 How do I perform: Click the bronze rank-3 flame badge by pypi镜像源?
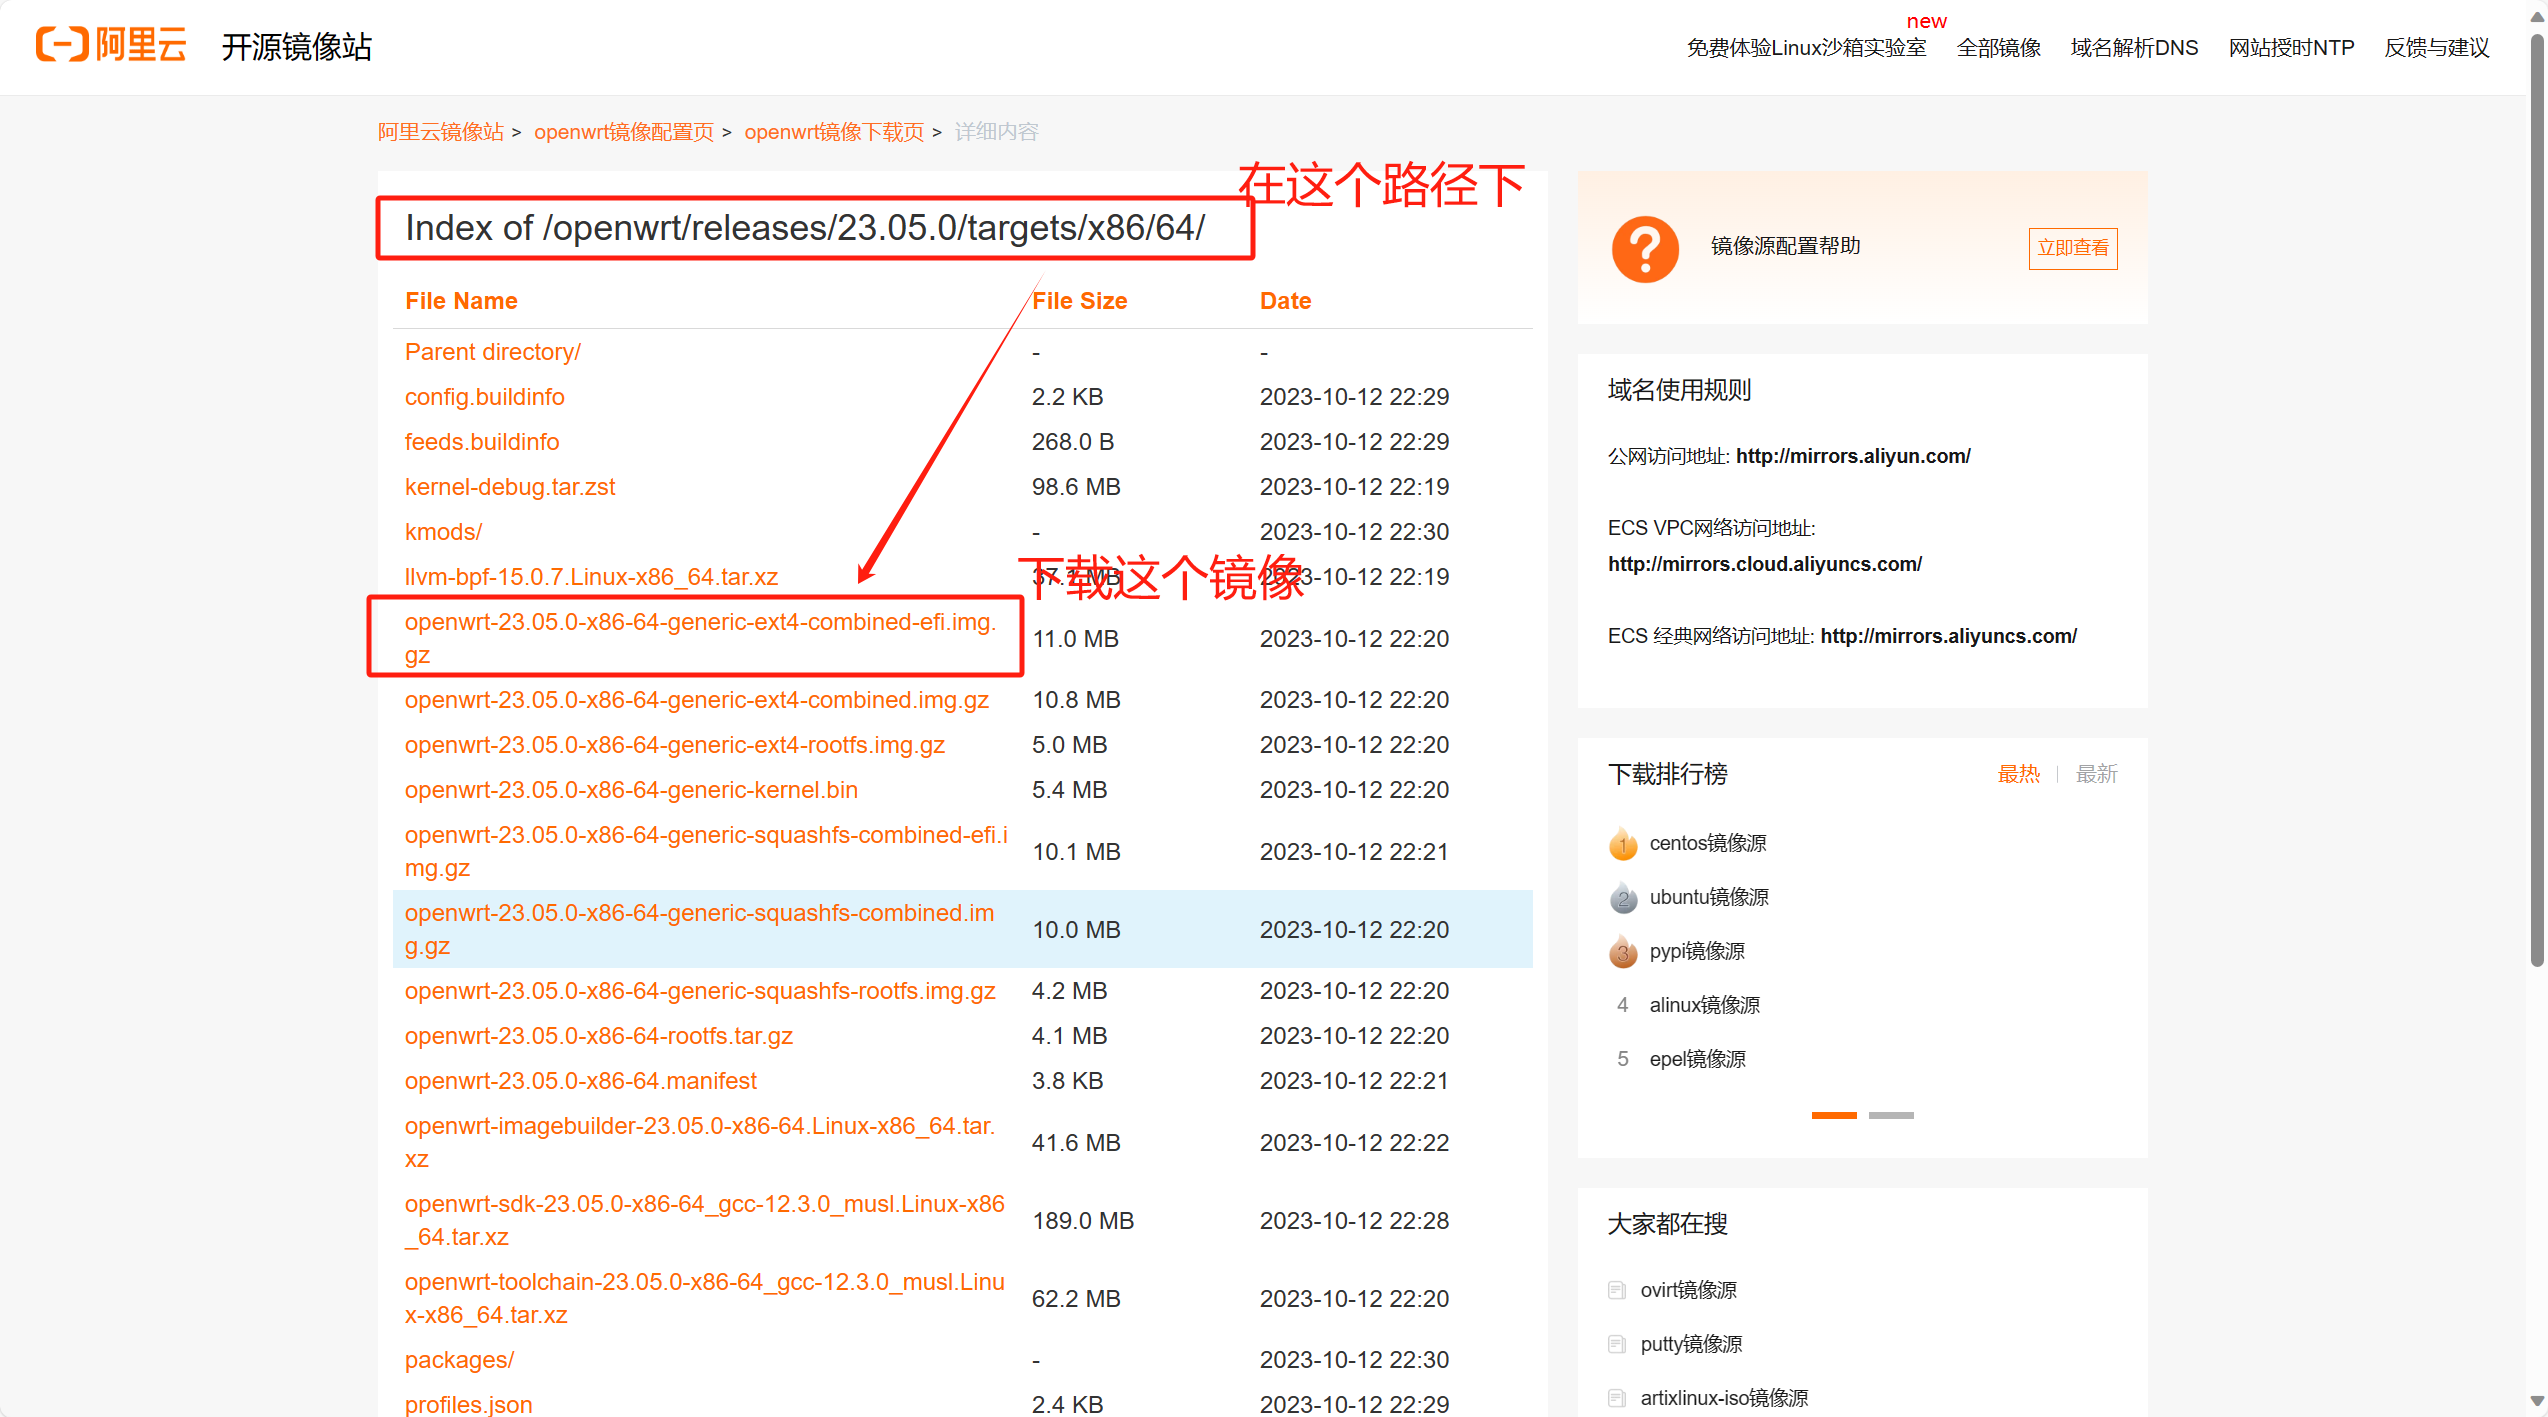pos(1623,952)
